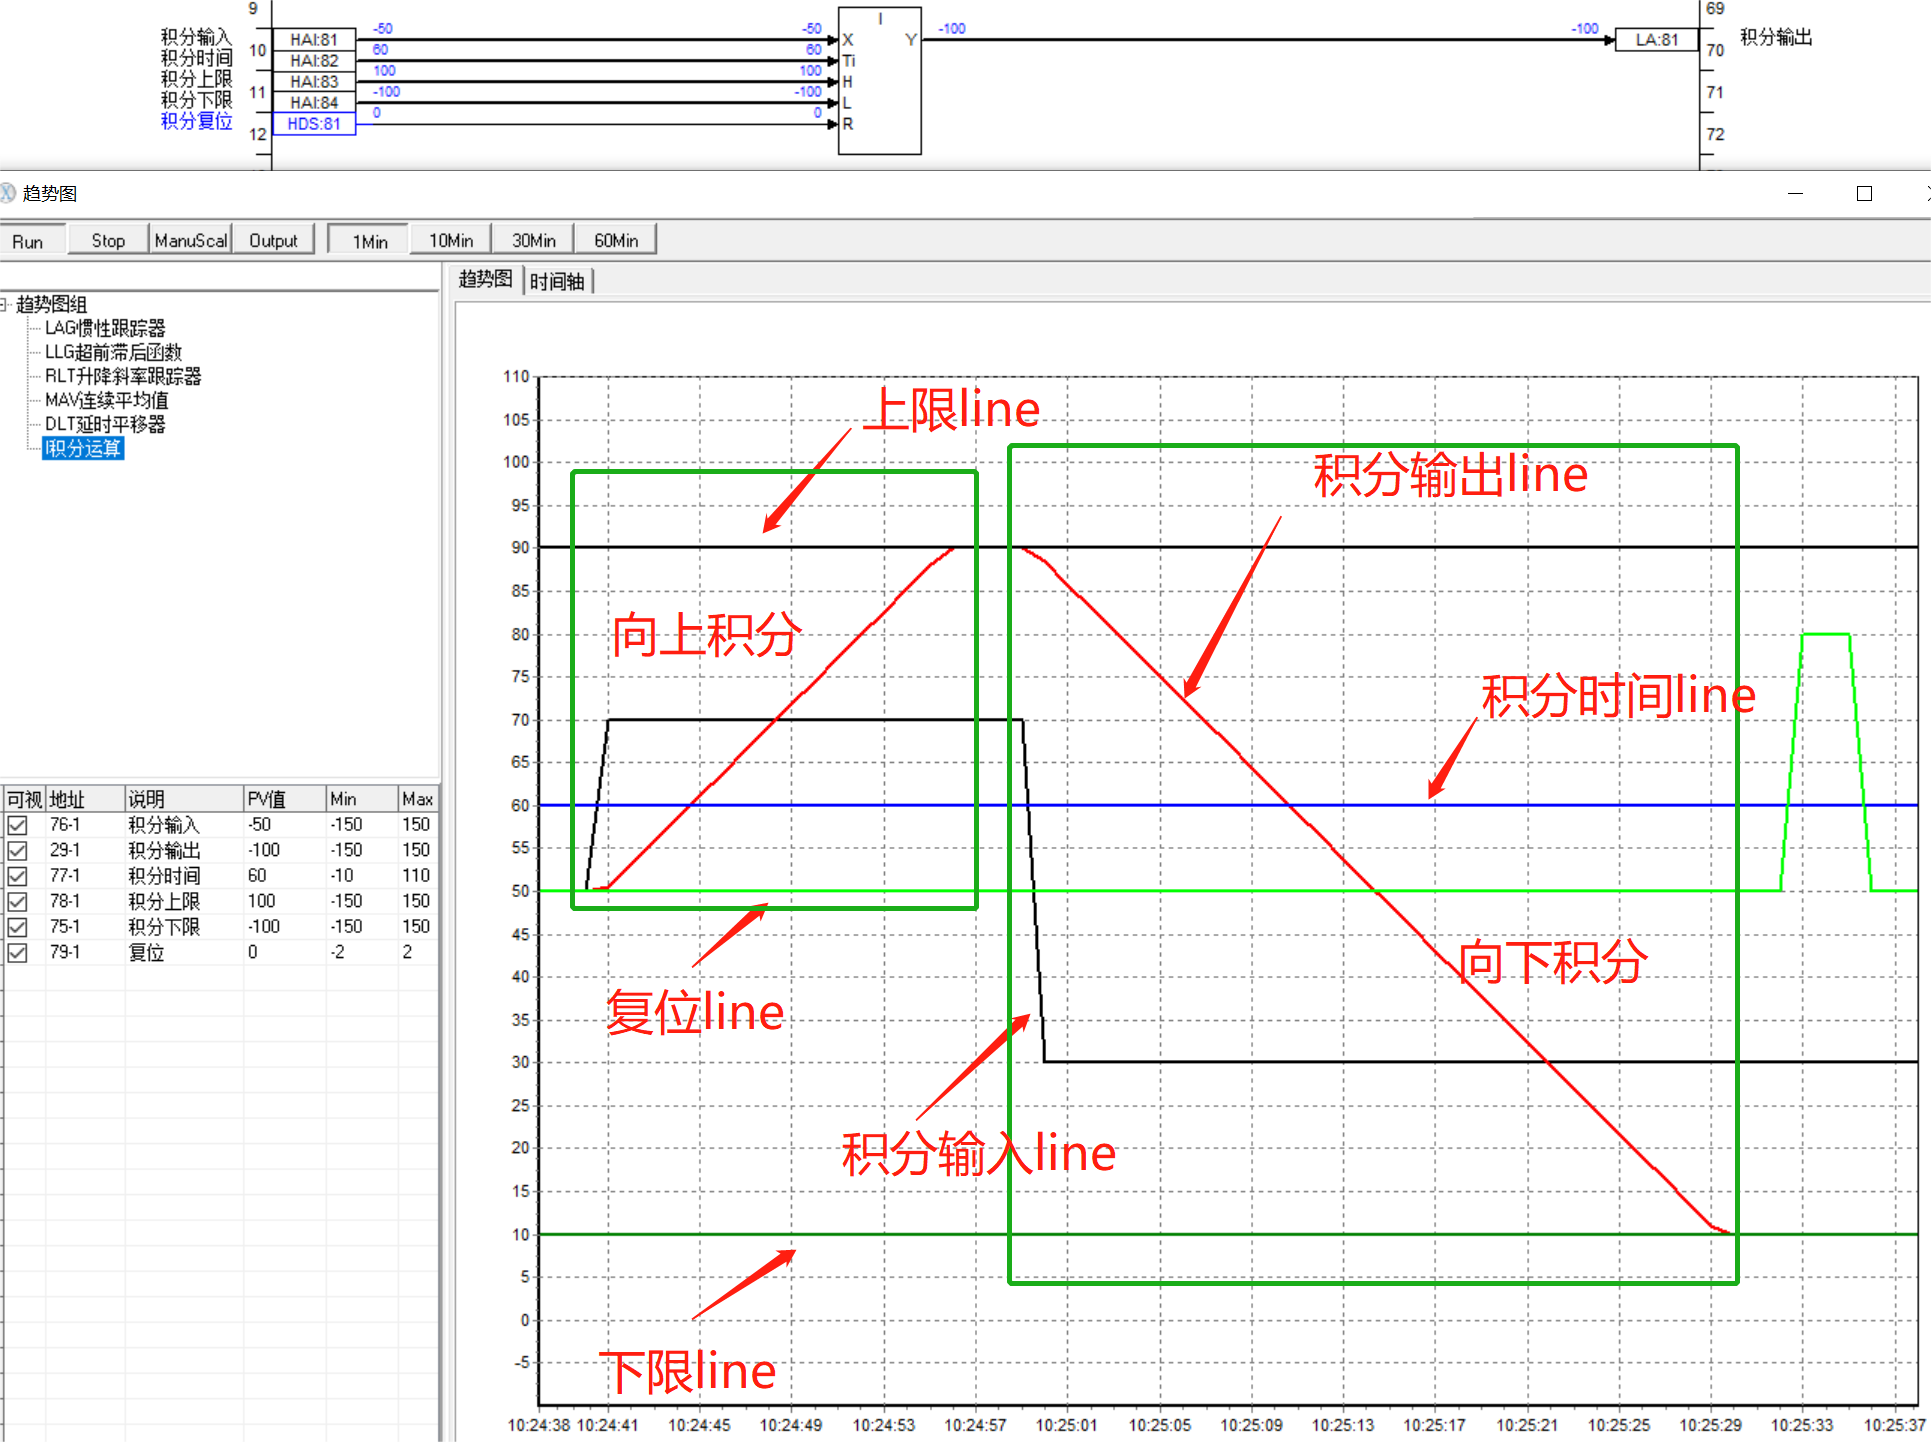Choose the 60Min time range
The width and height of the screenshot is (1931, 1442).
pos(615,241)
